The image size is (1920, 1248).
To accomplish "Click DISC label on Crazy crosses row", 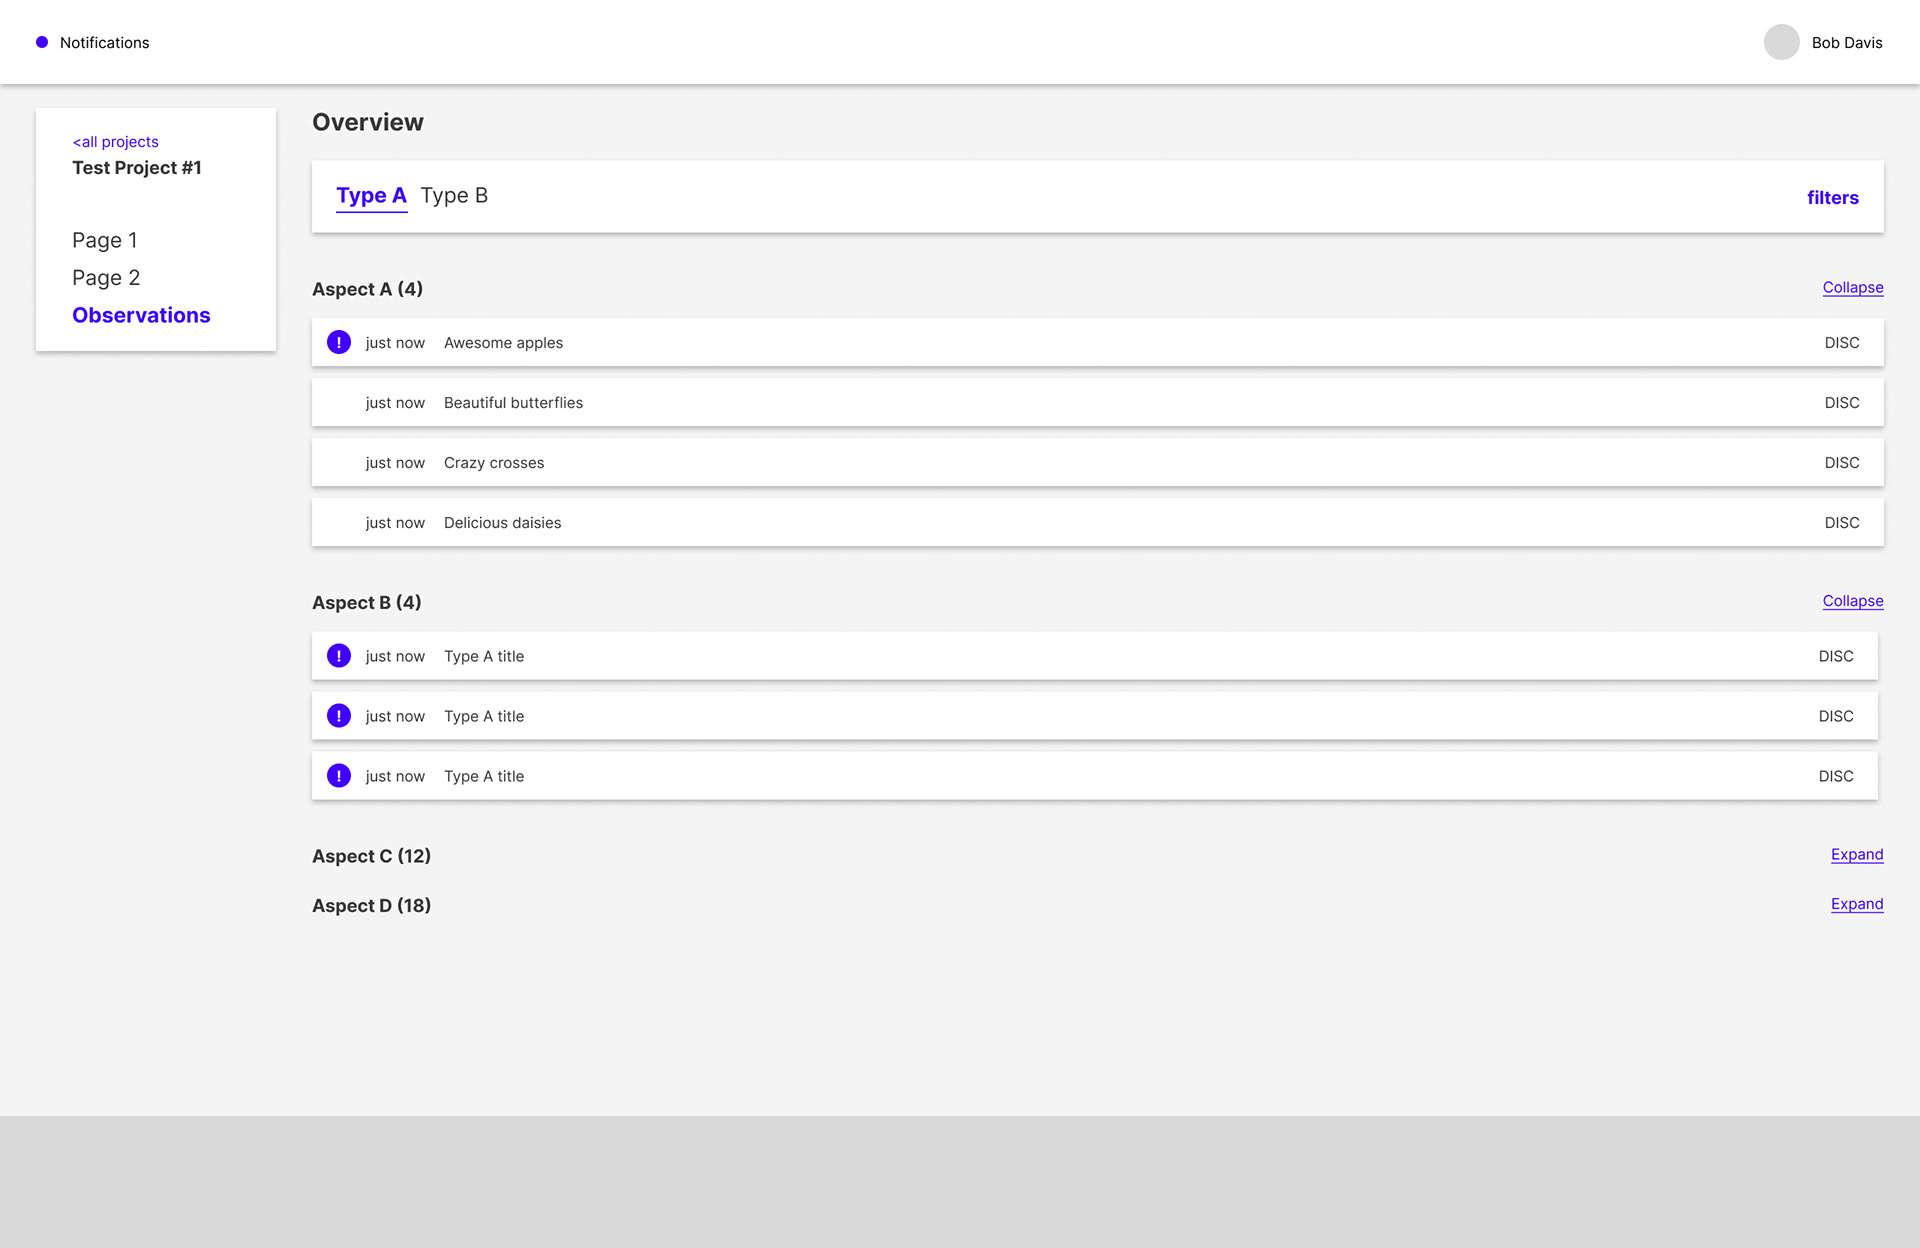I will tap(1842, 463).
